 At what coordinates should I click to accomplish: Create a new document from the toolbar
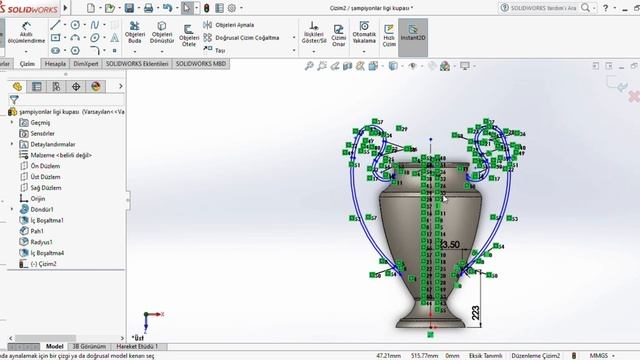(x=91, y=8)
